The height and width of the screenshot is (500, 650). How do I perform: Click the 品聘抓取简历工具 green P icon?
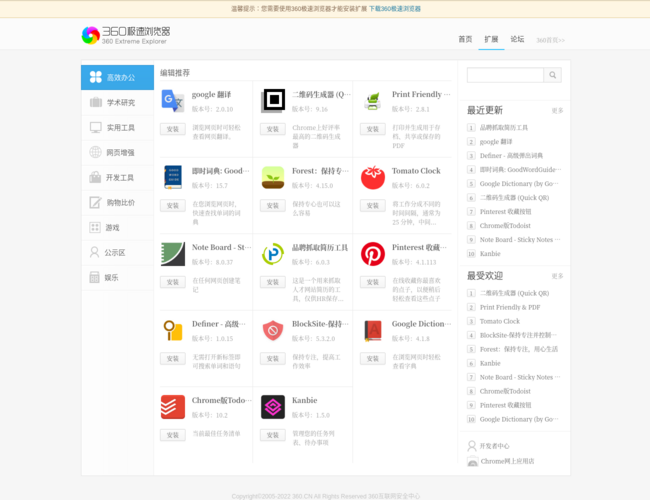(273, 254)
